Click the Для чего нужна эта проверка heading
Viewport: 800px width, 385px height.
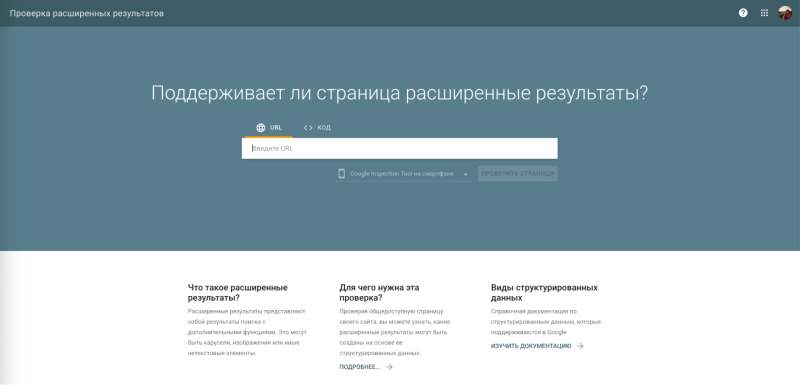coord(379,292)
